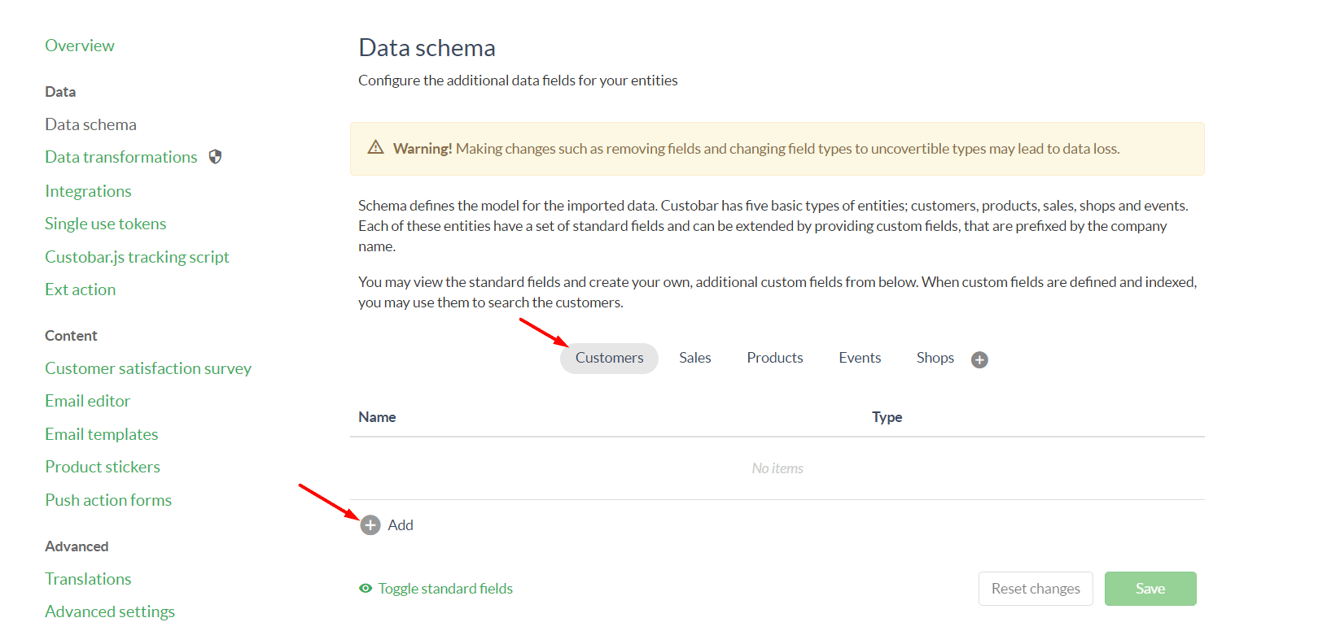The image size is (1340, 644).
Task: Open Single use tokens page
Action: coord(106,224)
